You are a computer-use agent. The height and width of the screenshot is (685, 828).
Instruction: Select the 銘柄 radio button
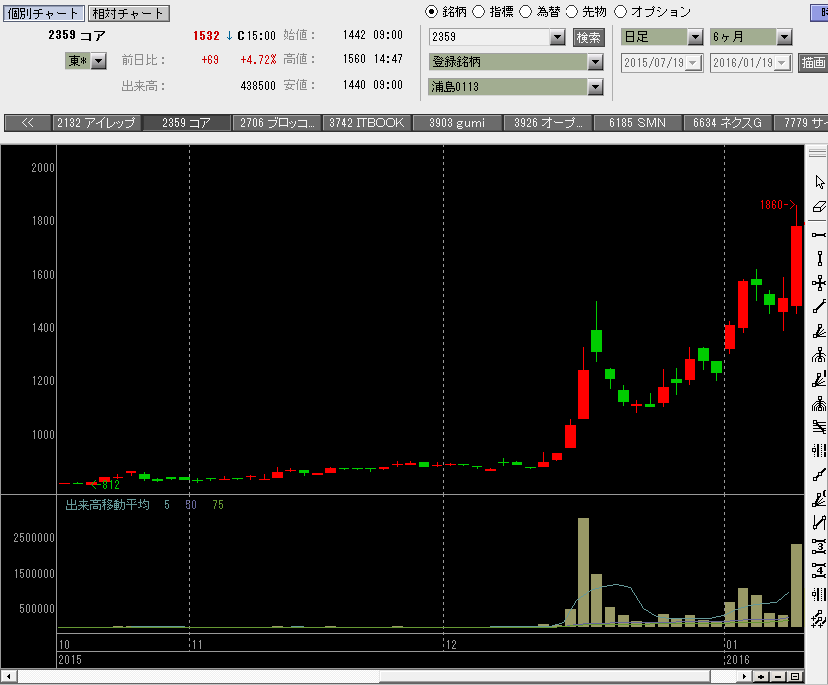pos(431,12)
